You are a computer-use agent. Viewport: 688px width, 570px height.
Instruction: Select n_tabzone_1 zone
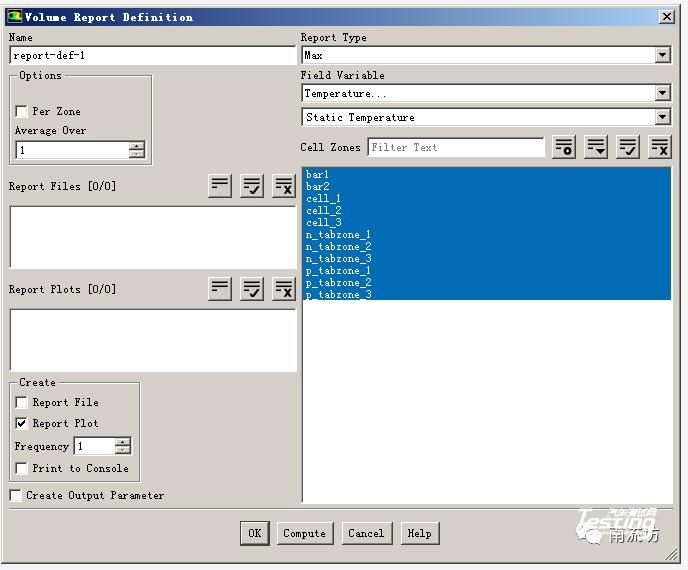pyautogui.click(x=487, y=234)
